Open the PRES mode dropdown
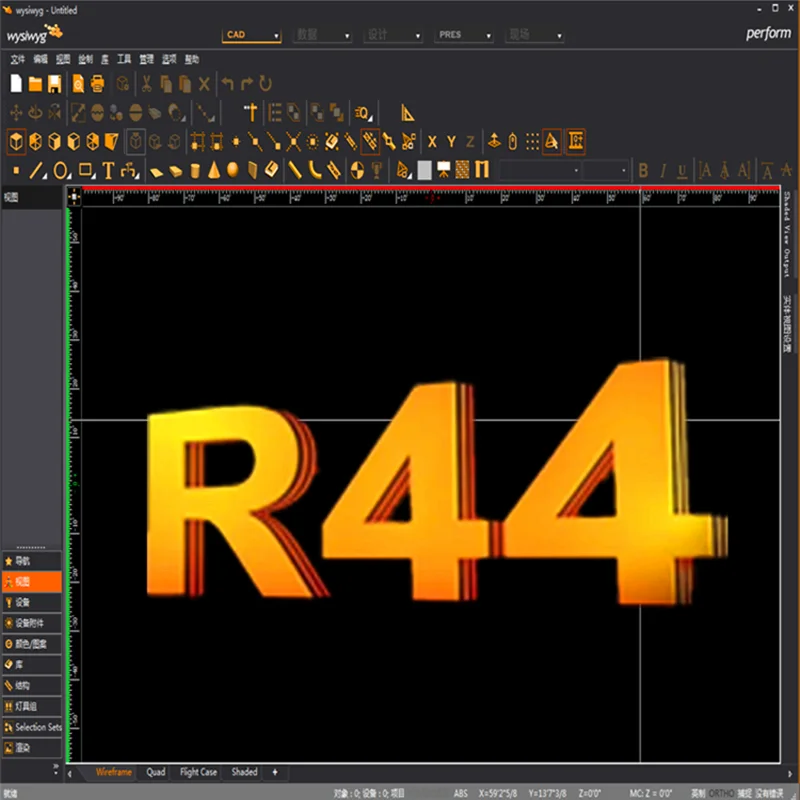This screenshot has width=800, height=800. [464, 35]
